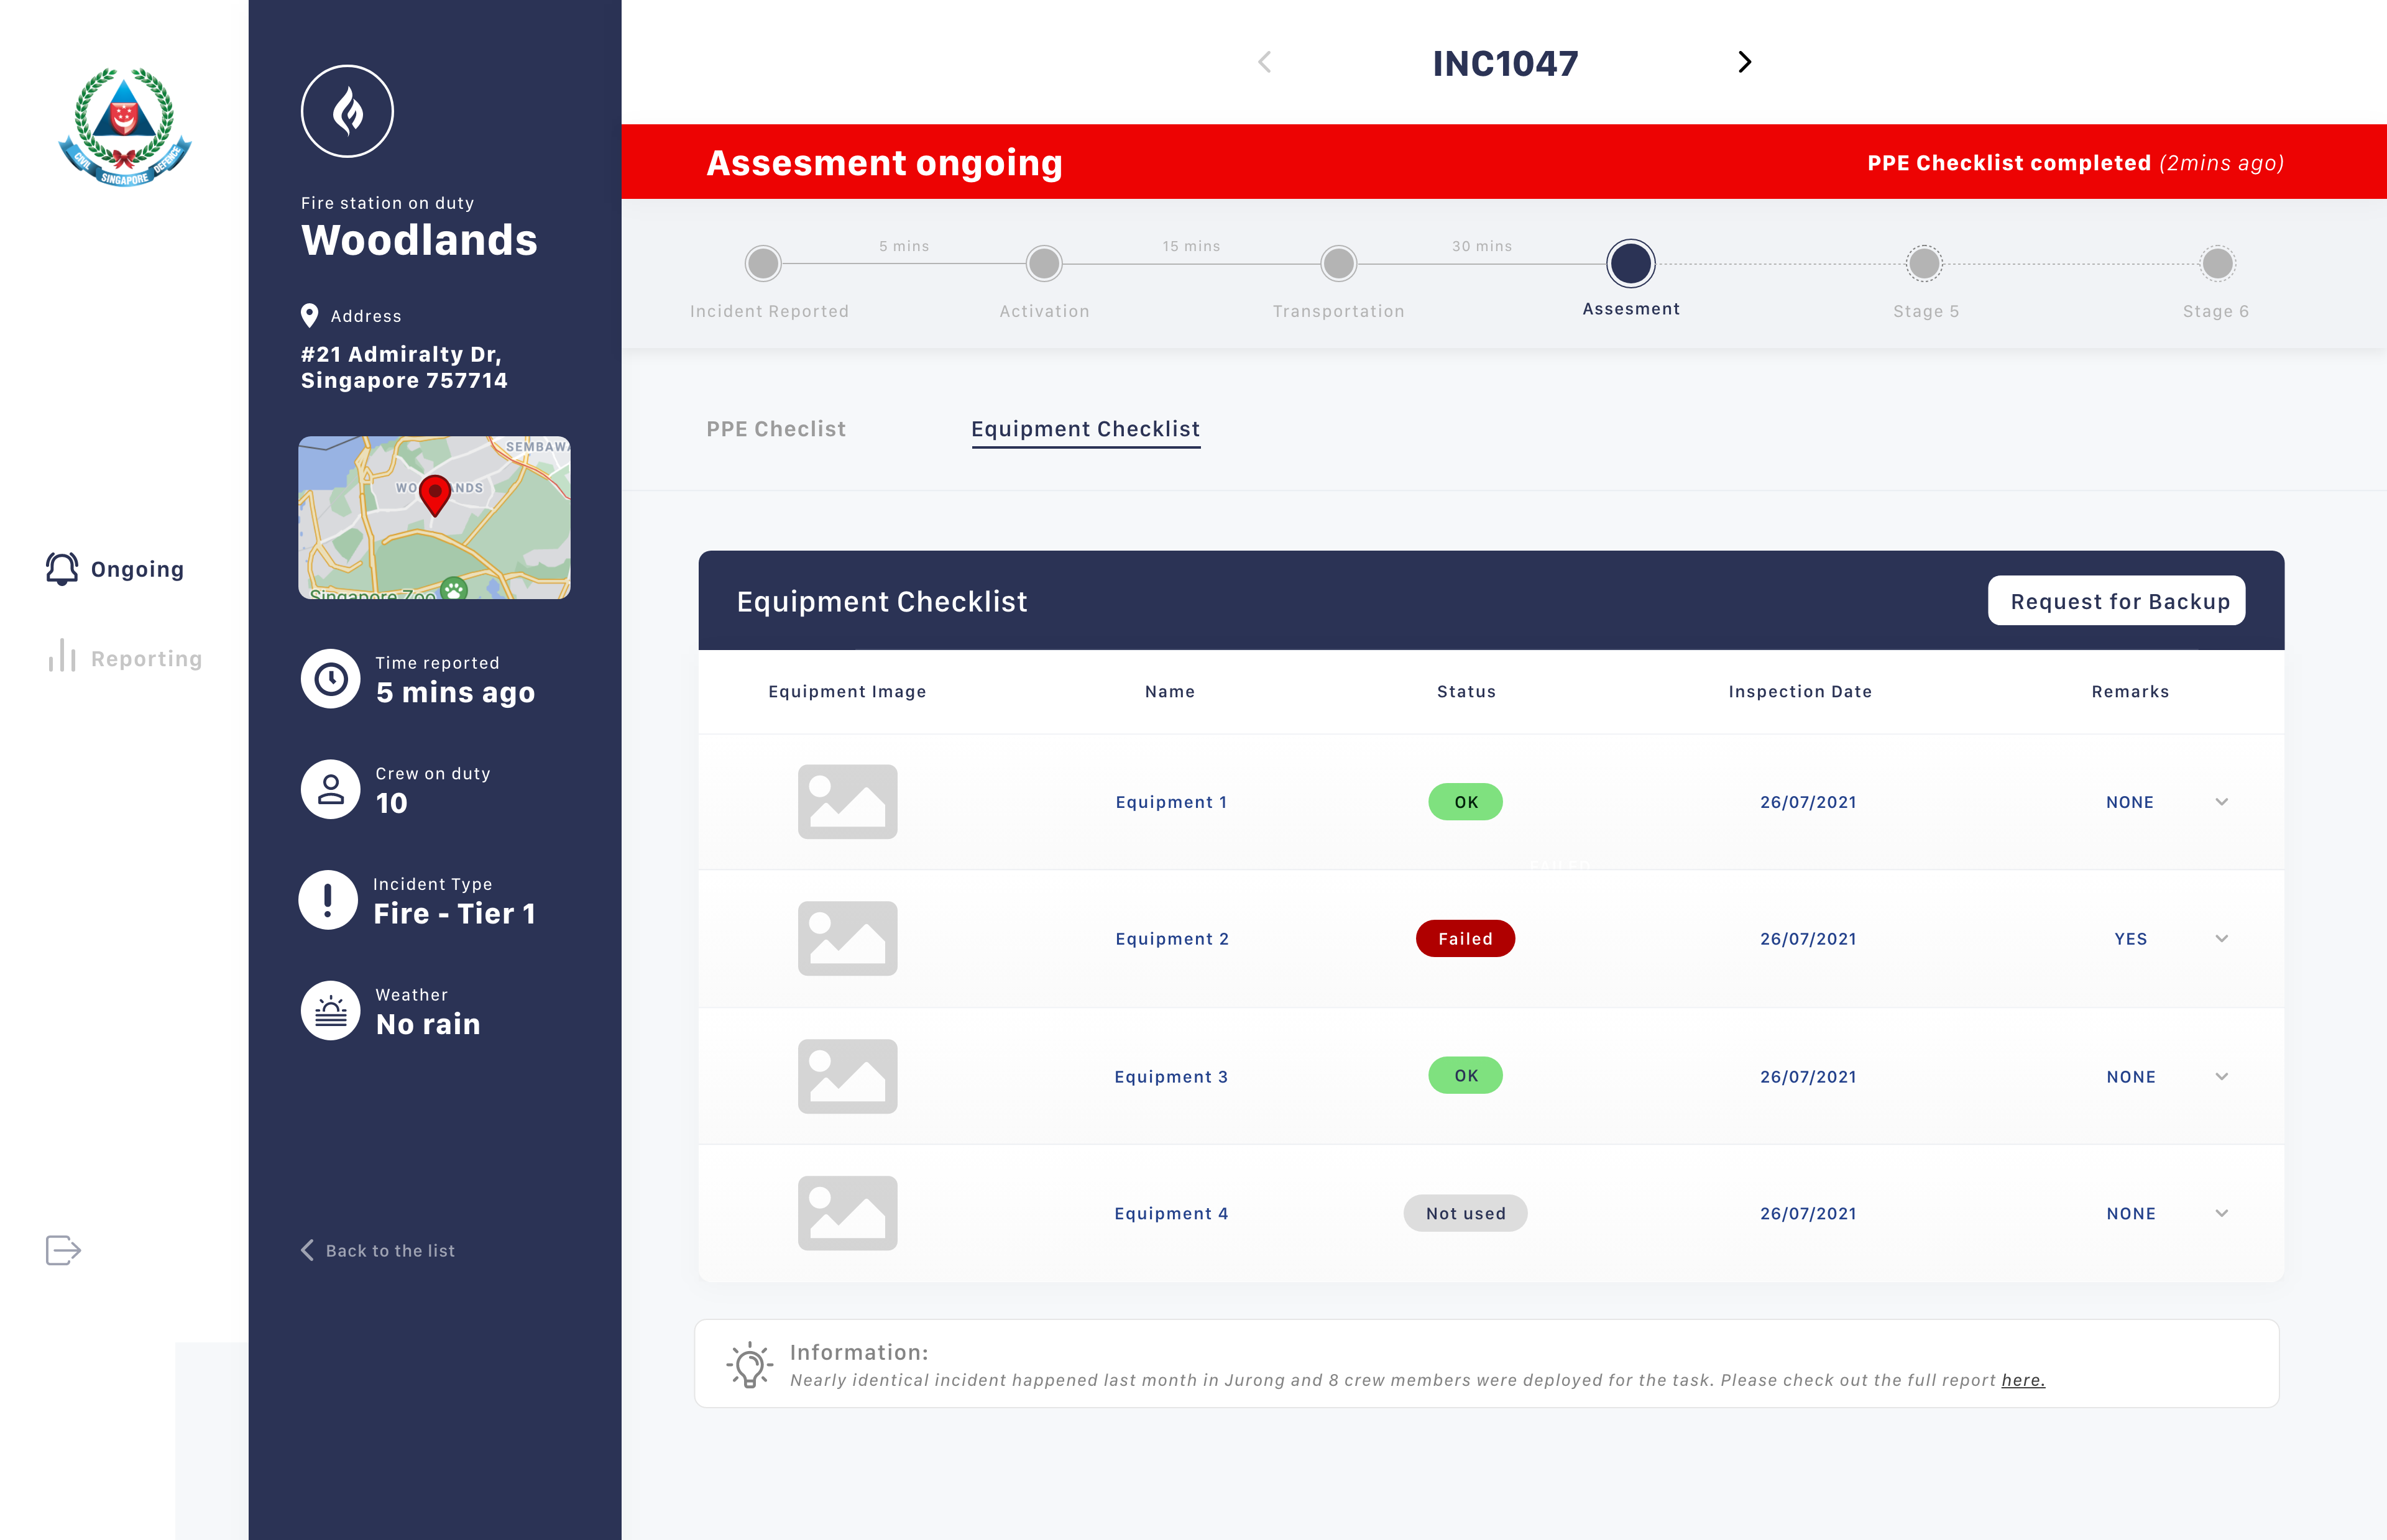Click Equipment 1 remarks NONE
Viewport: 2387px width, 1540px height.
[x=2130, y=802]
